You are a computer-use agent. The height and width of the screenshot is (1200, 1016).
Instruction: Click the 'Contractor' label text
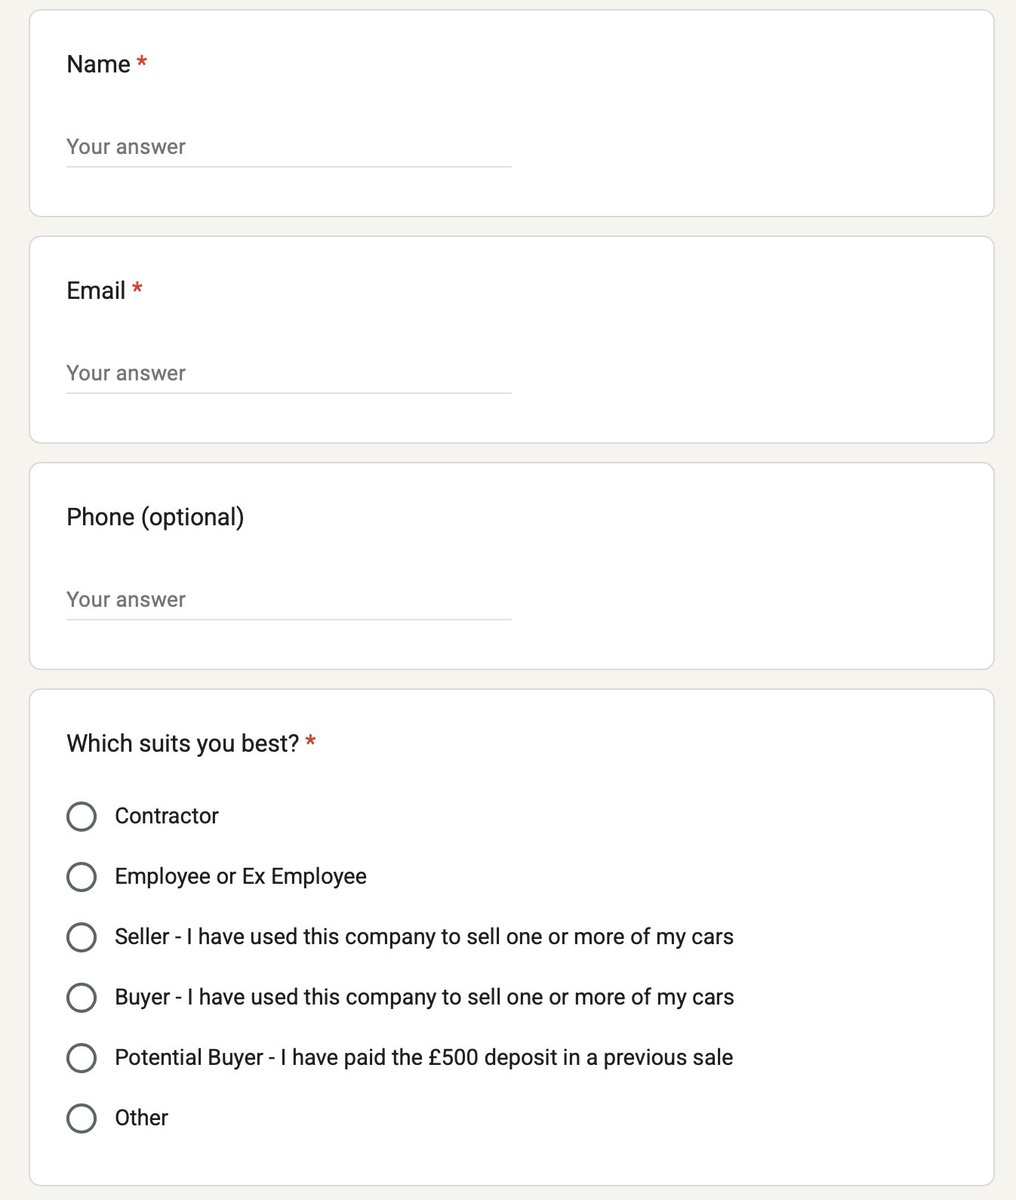166,816
